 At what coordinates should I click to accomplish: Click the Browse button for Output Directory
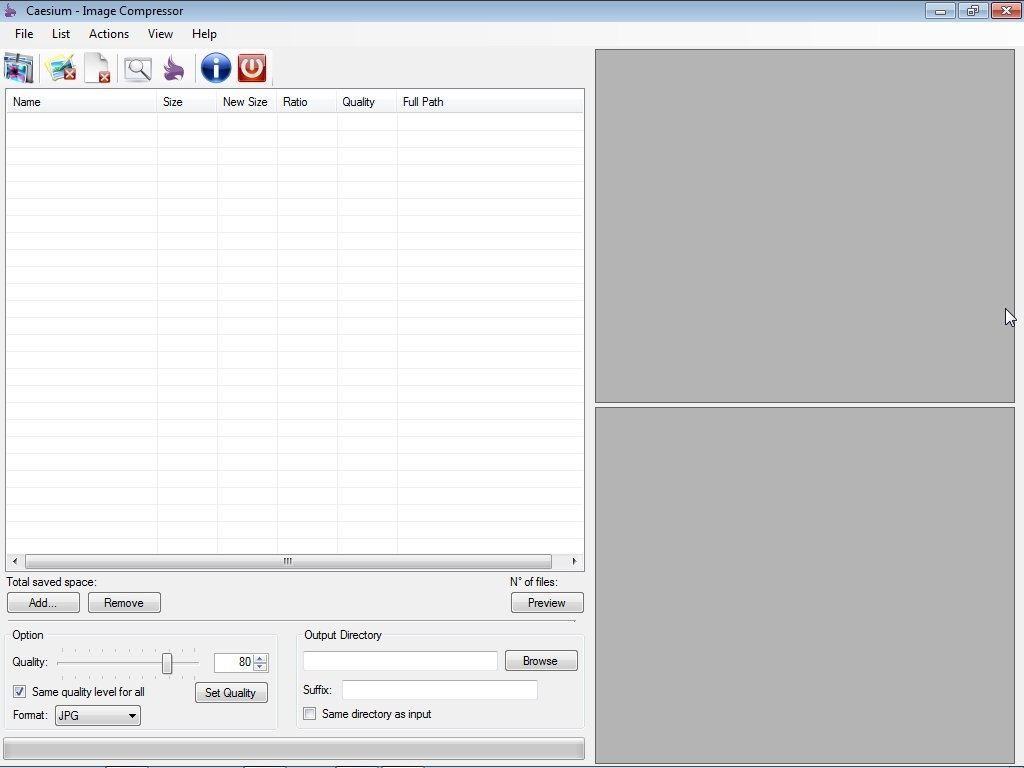click(540, 660)
